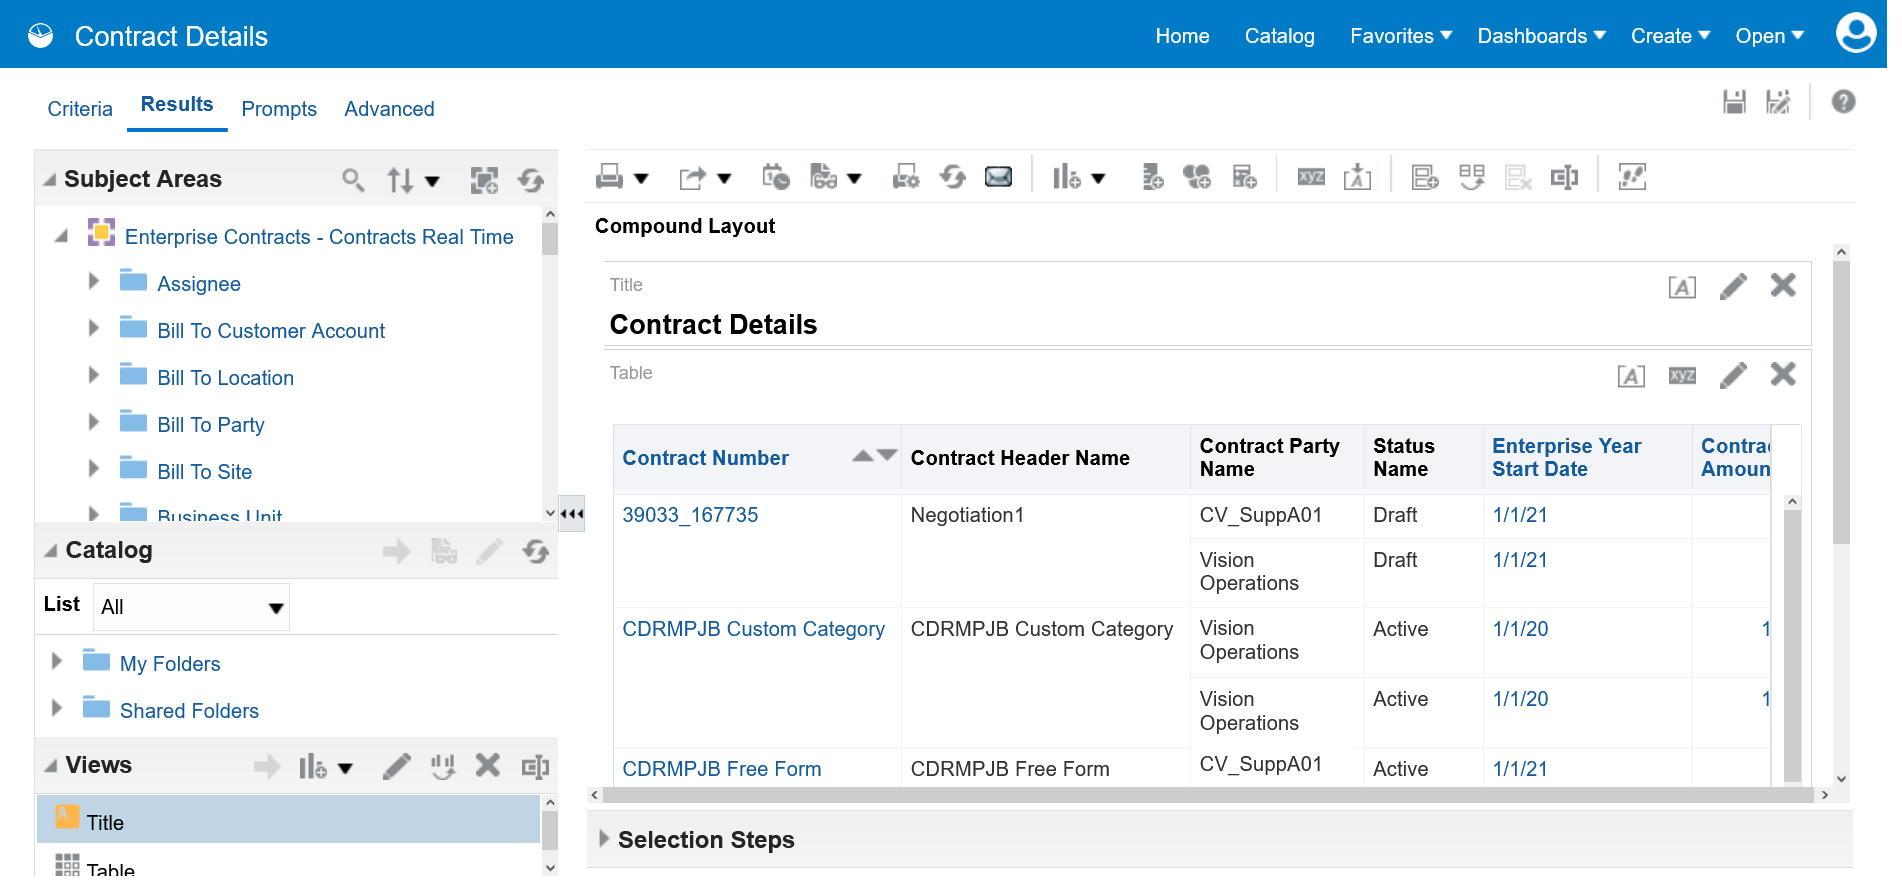Click the email envelope toolbar icon

pyautogui.click(x=998, y=177)
